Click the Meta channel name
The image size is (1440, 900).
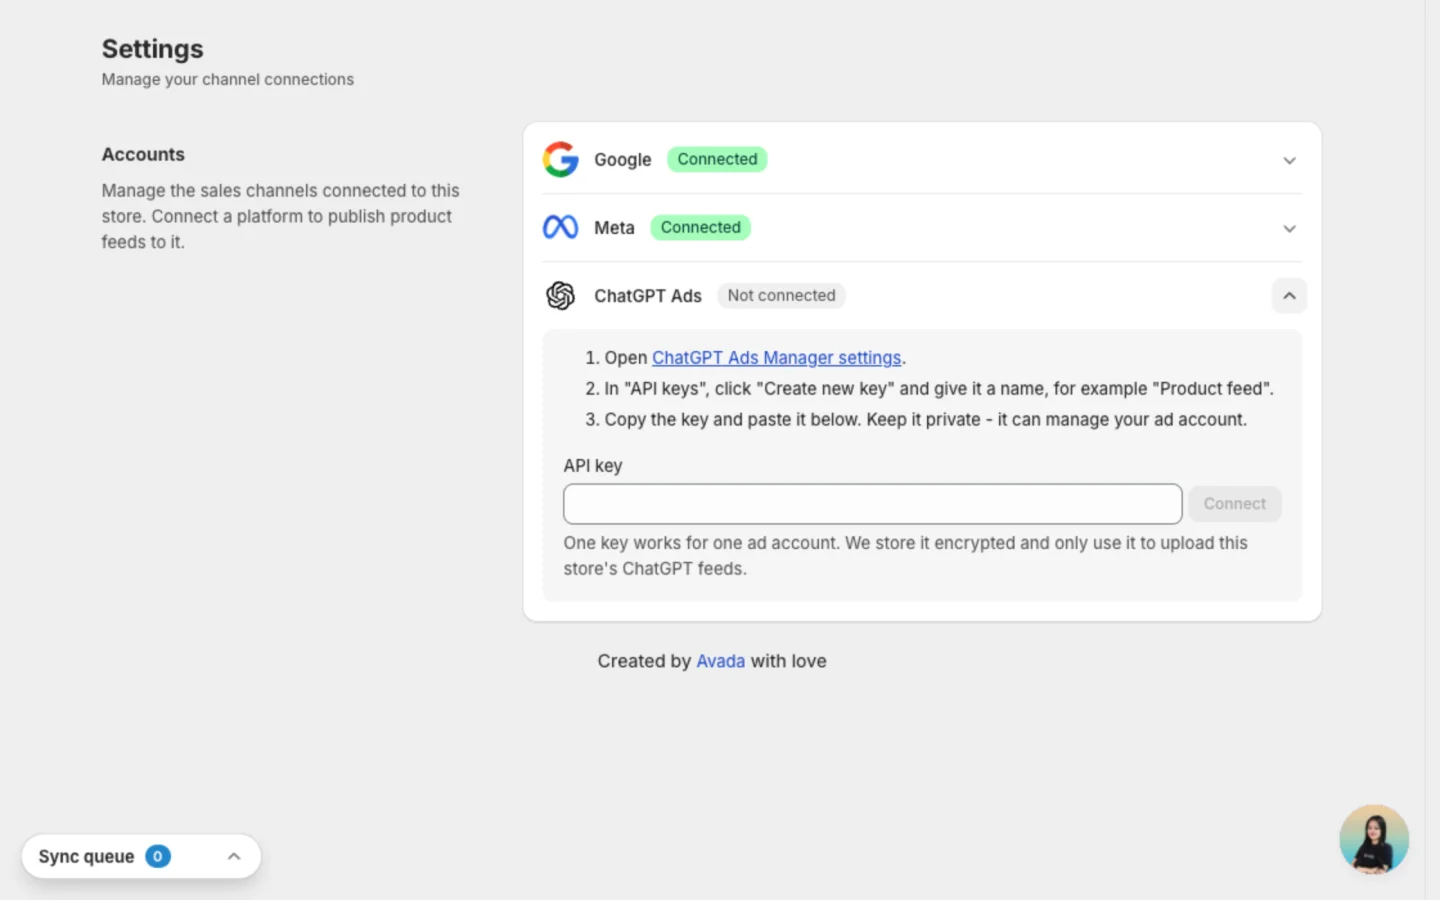pyautogui.click(x=614, y=228)
